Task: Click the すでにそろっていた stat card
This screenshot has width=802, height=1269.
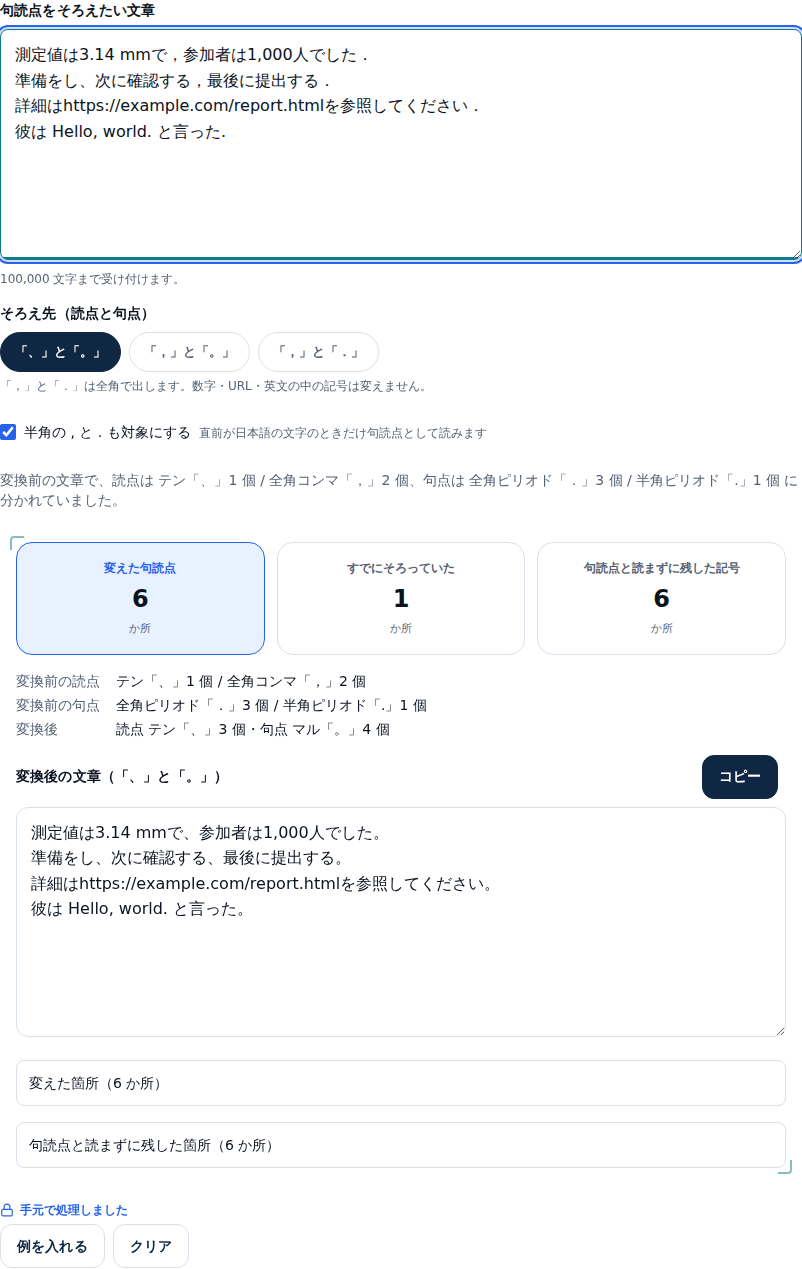Action: coord(401,598)
